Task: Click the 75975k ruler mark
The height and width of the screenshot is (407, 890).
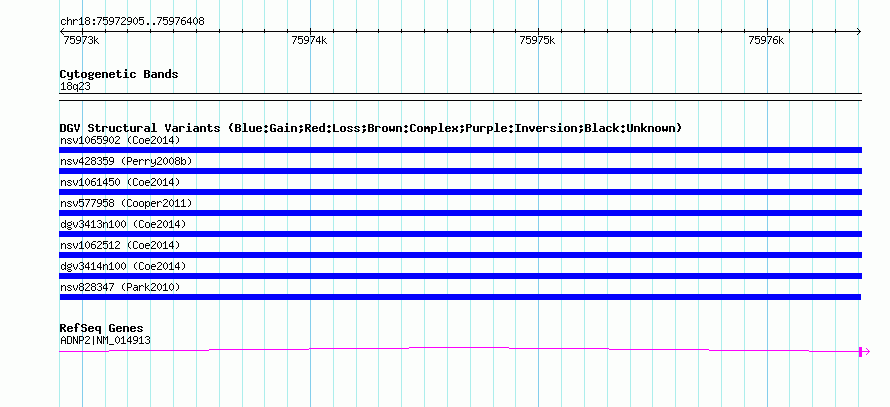Action: click(x=538, y=40)
